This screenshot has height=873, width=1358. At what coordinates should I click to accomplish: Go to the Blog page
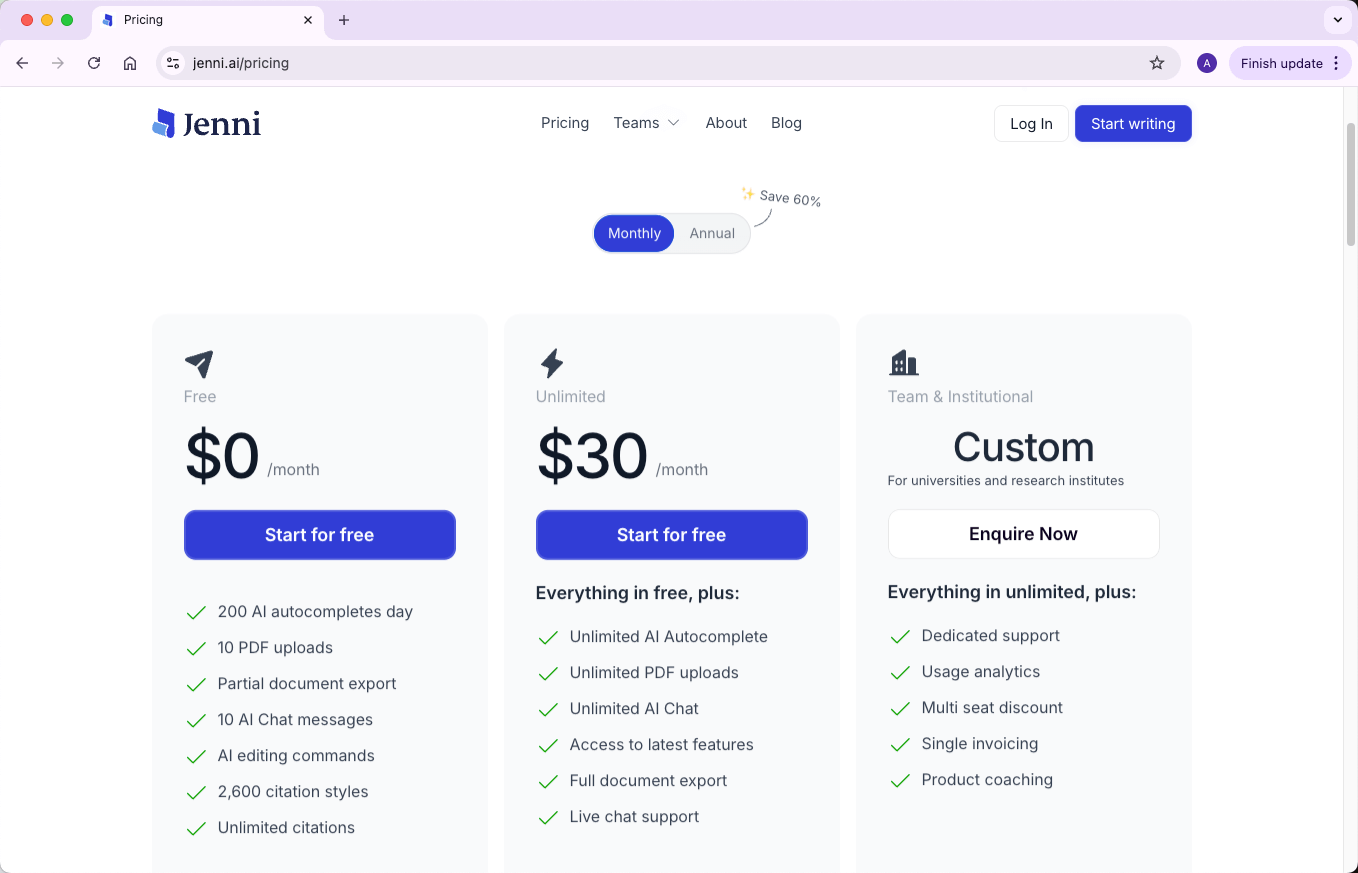pos(786,123)
